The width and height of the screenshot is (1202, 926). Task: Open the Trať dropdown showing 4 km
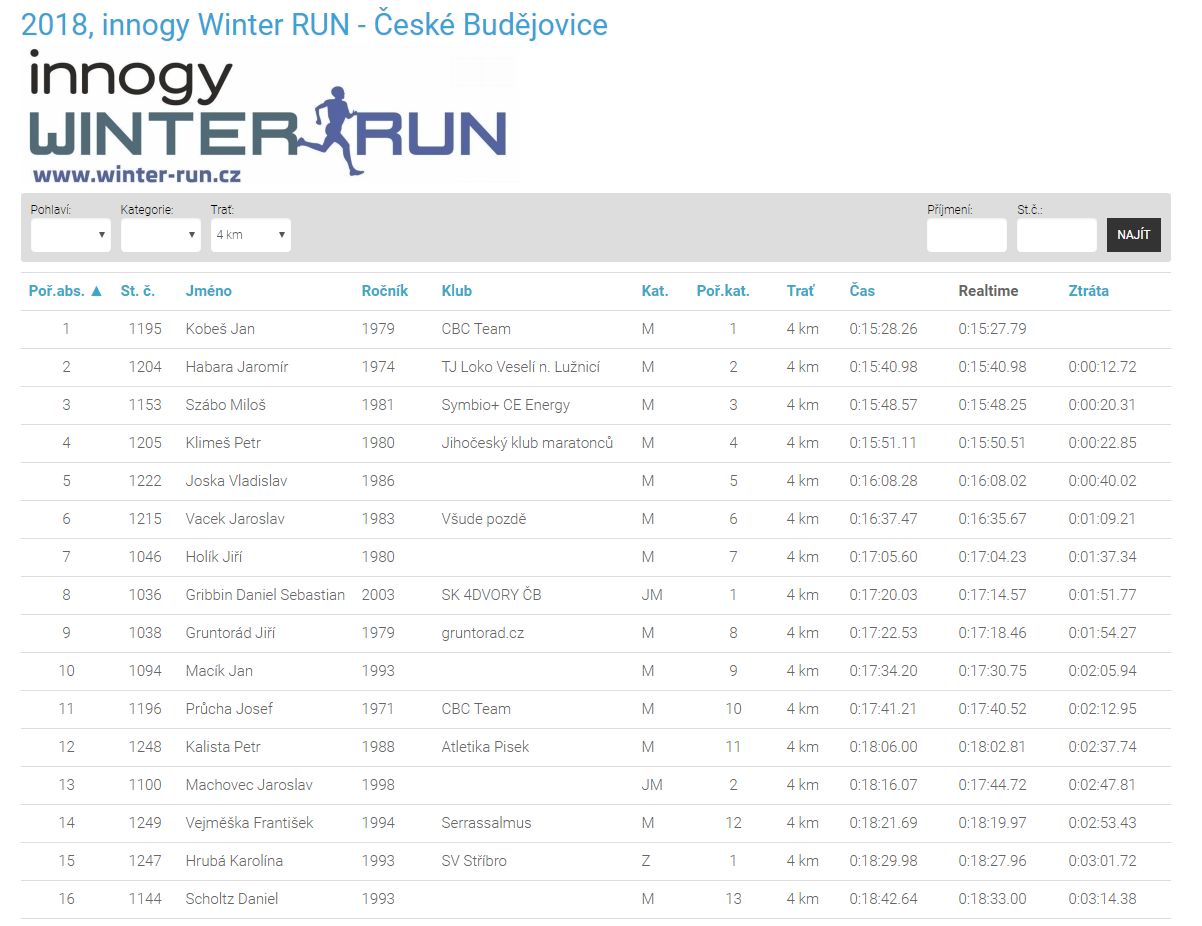[250, 235]
